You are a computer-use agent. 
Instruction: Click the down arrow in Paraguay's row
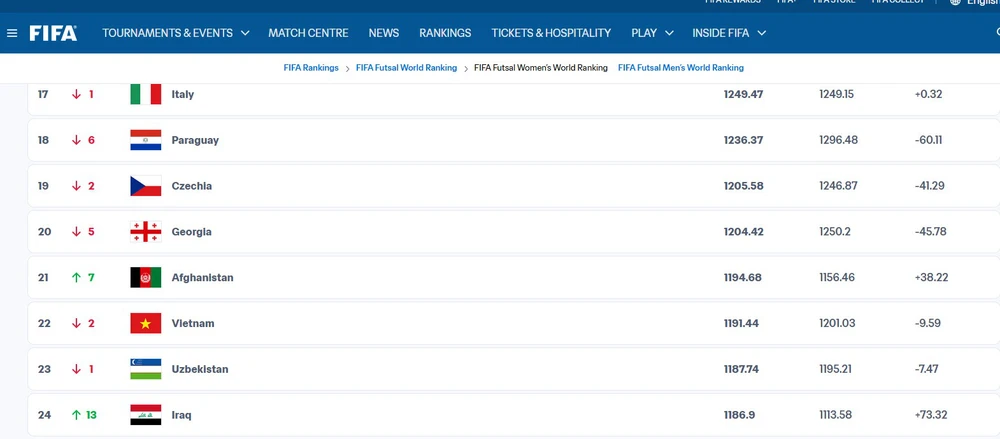pyautogui.click(x=76, y=140)
